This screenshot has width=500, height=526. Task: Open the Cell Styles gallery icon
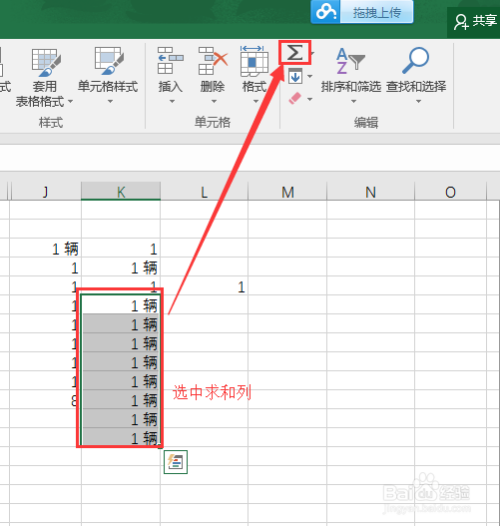click(109, 61)
